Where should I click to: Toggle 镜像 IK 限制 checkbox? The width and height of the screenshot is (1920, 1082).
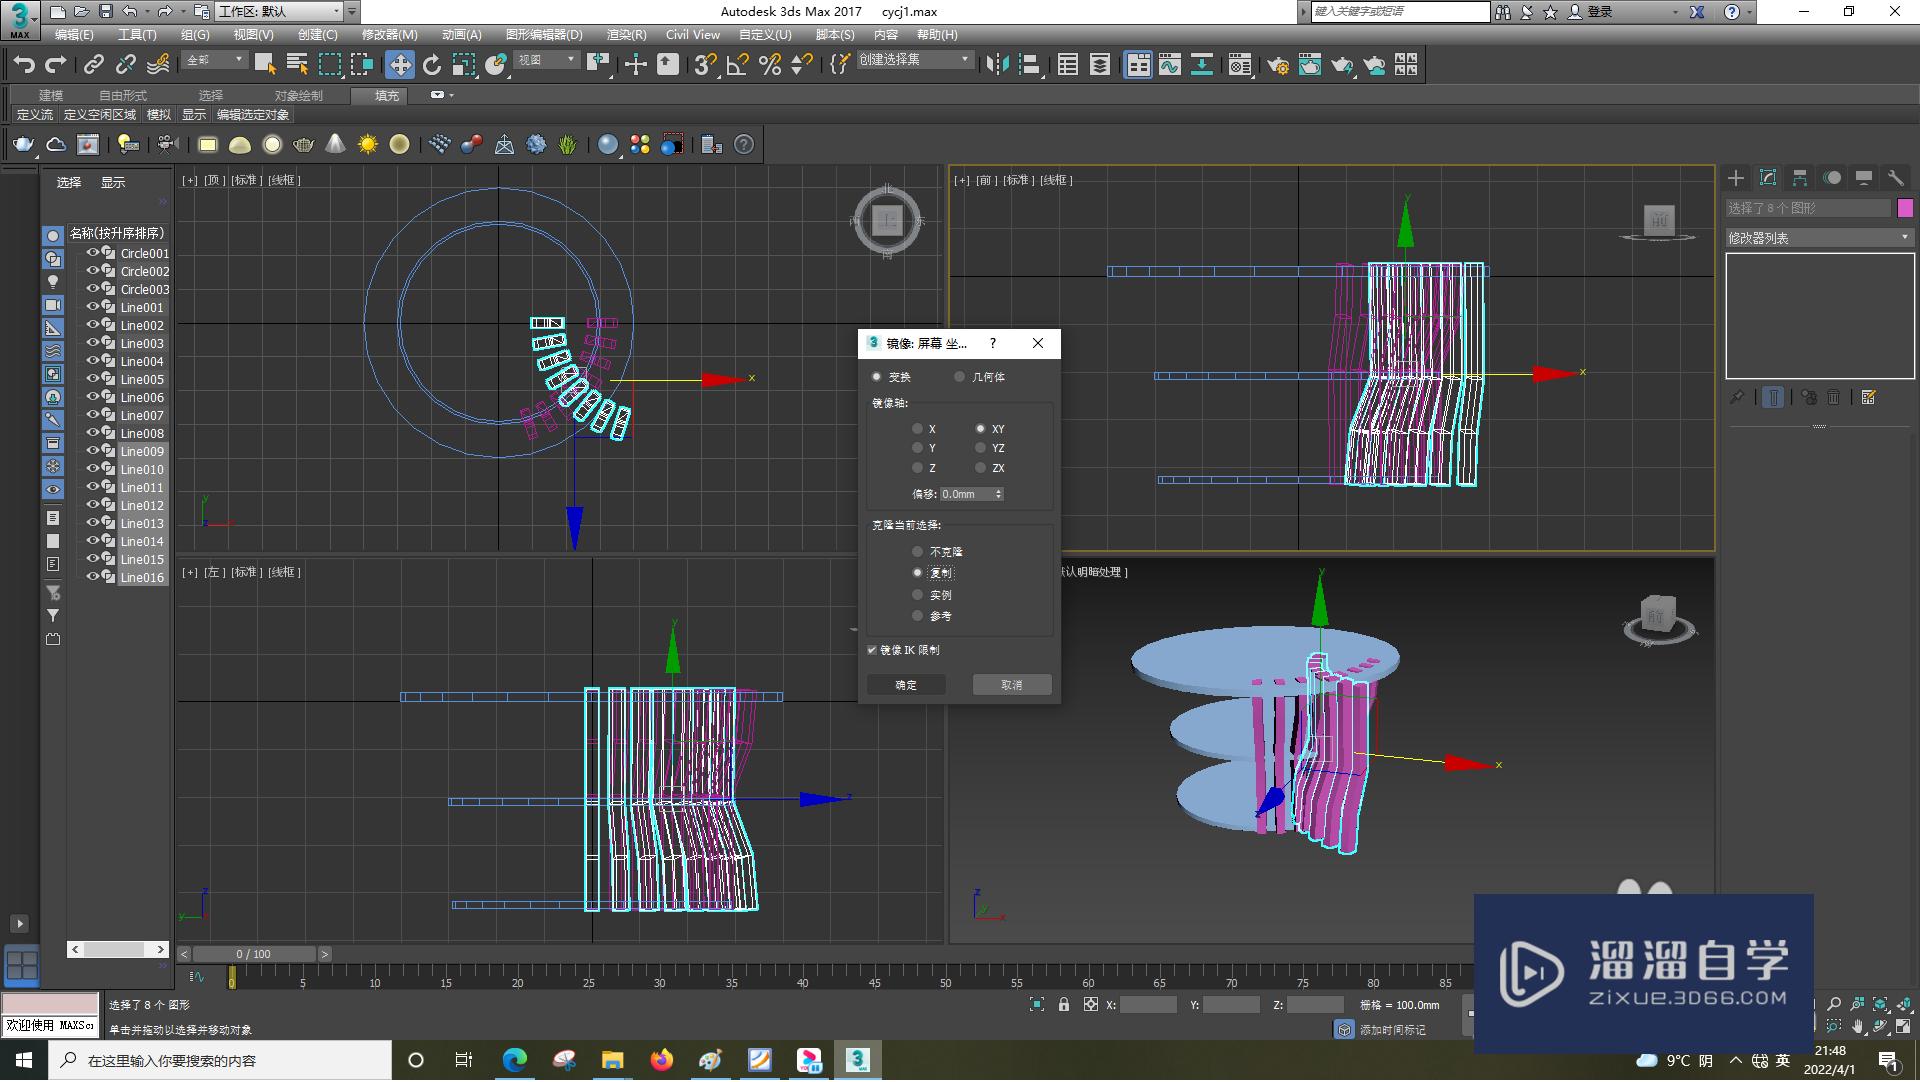point(872,650)
